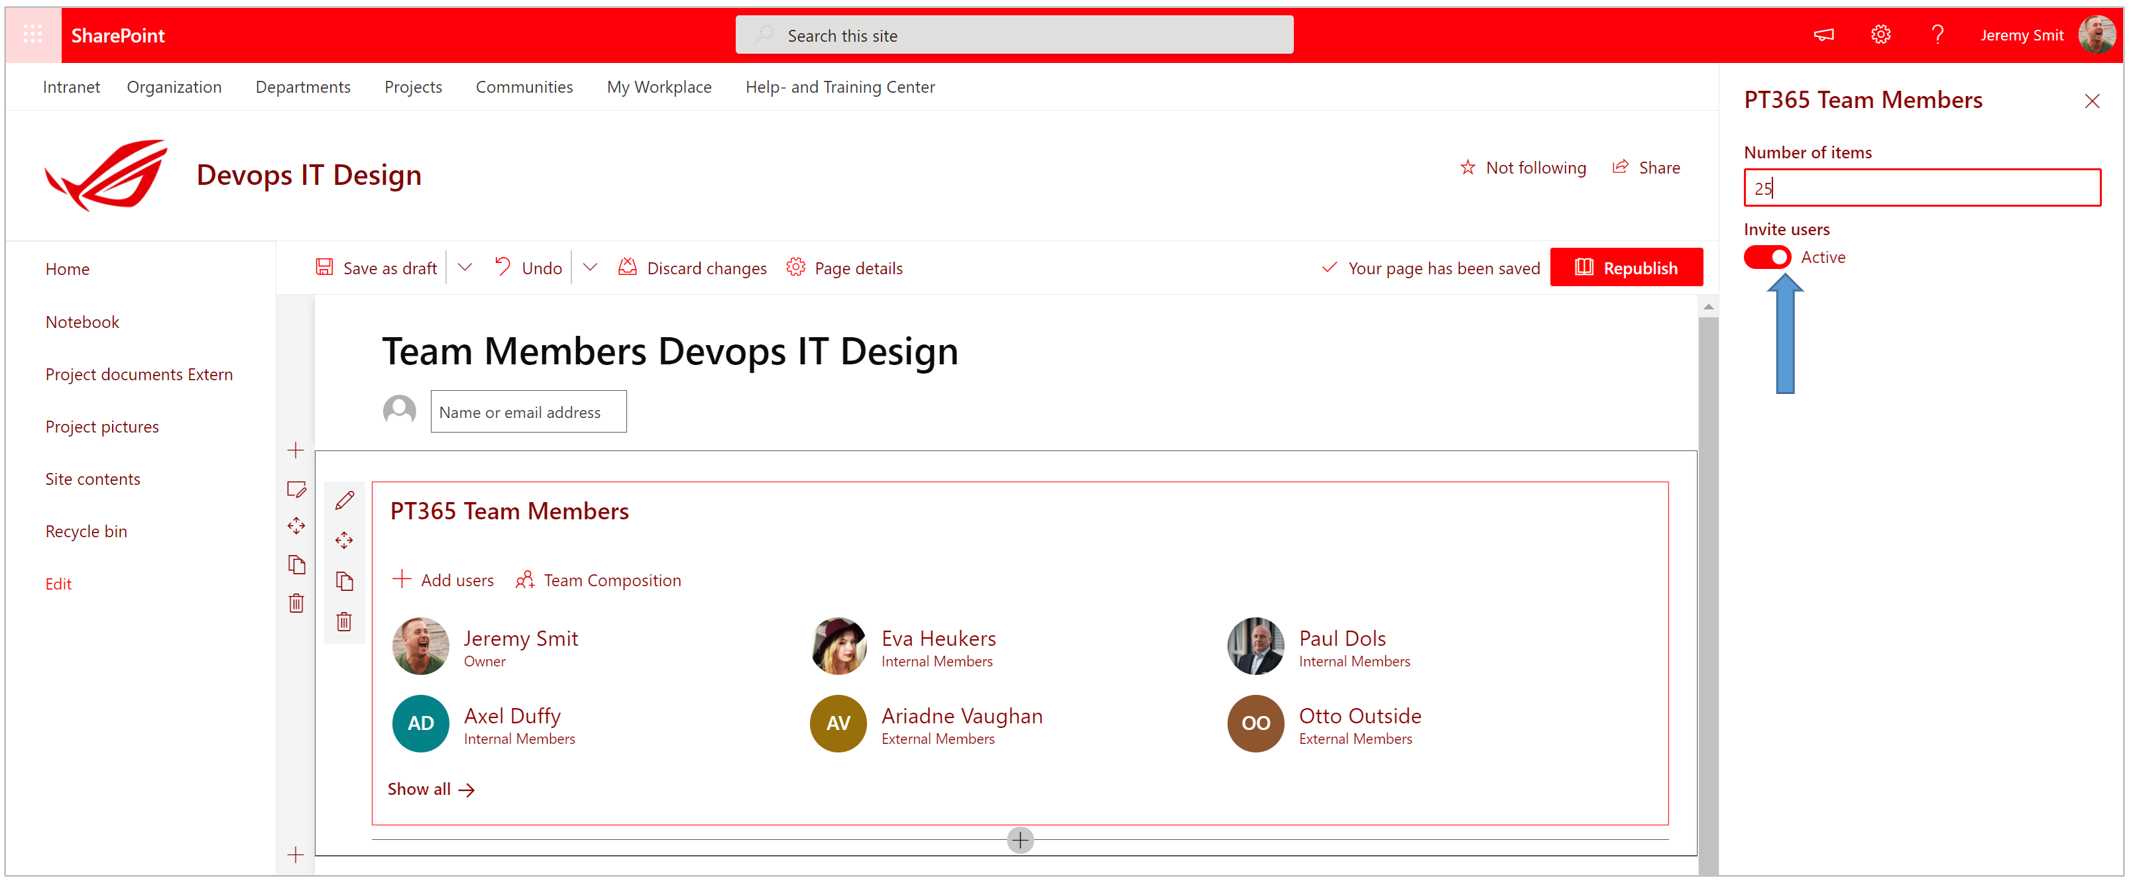Screen dimensions: 2131x883
Task: Open the Communities menu
Action: tap(524, 87)
